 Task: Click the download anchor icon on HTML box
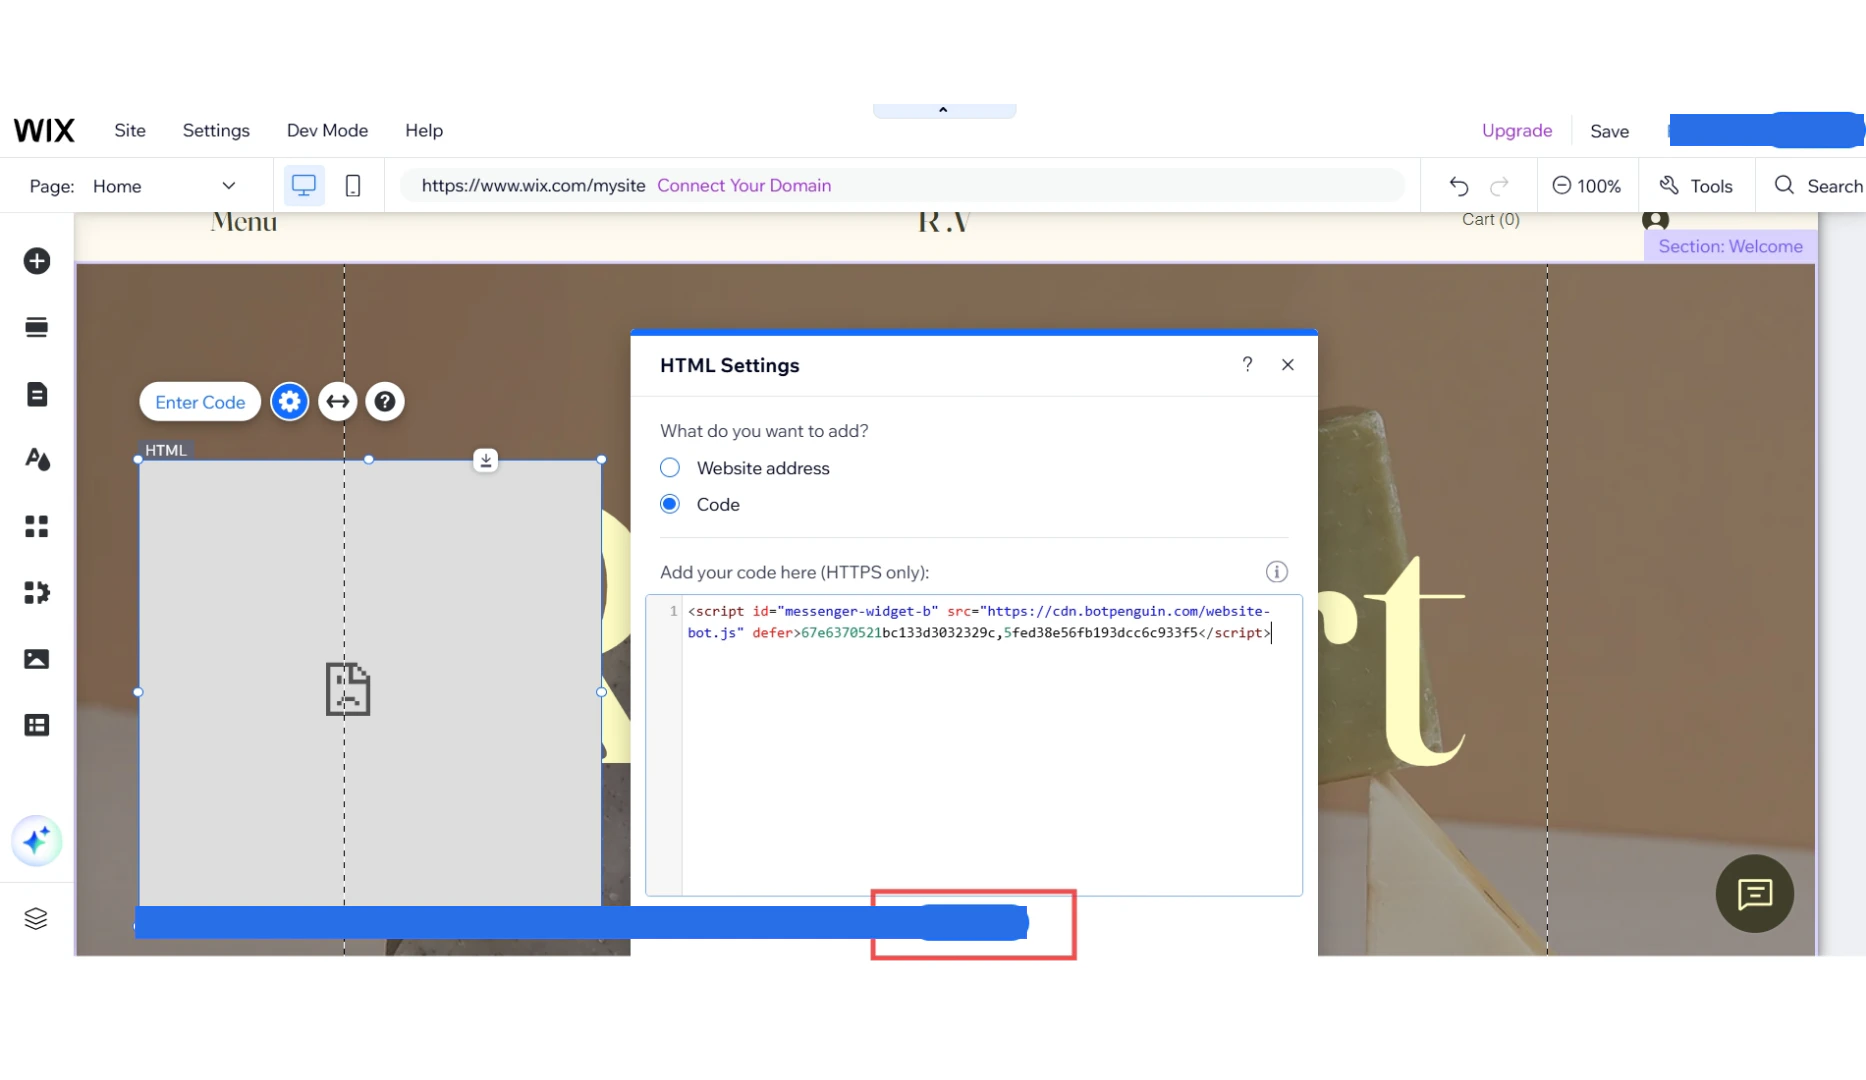pos(486,460)
